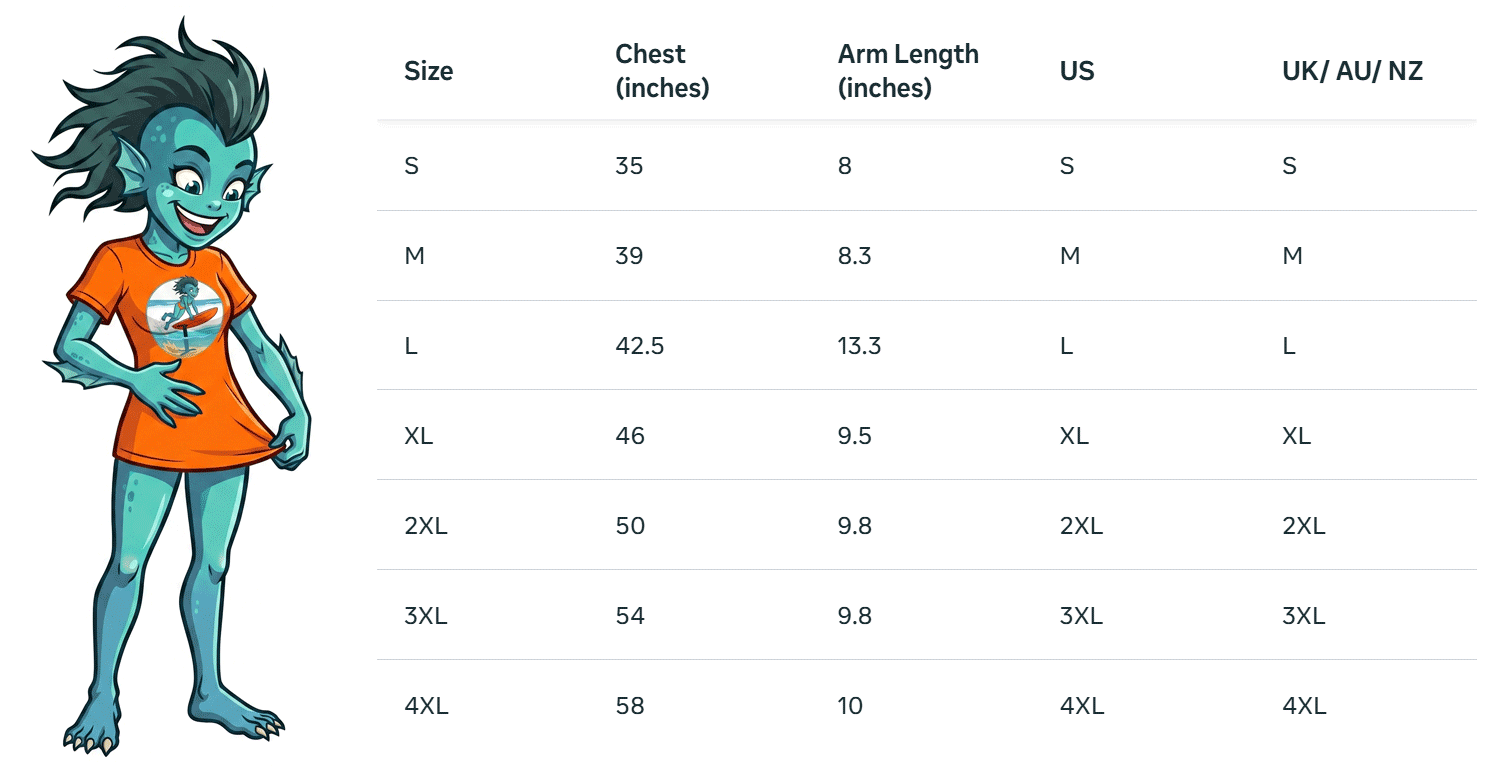Click 3XL in the Size column
Screen dimensions: 1489x766
(x=425, y=616)
